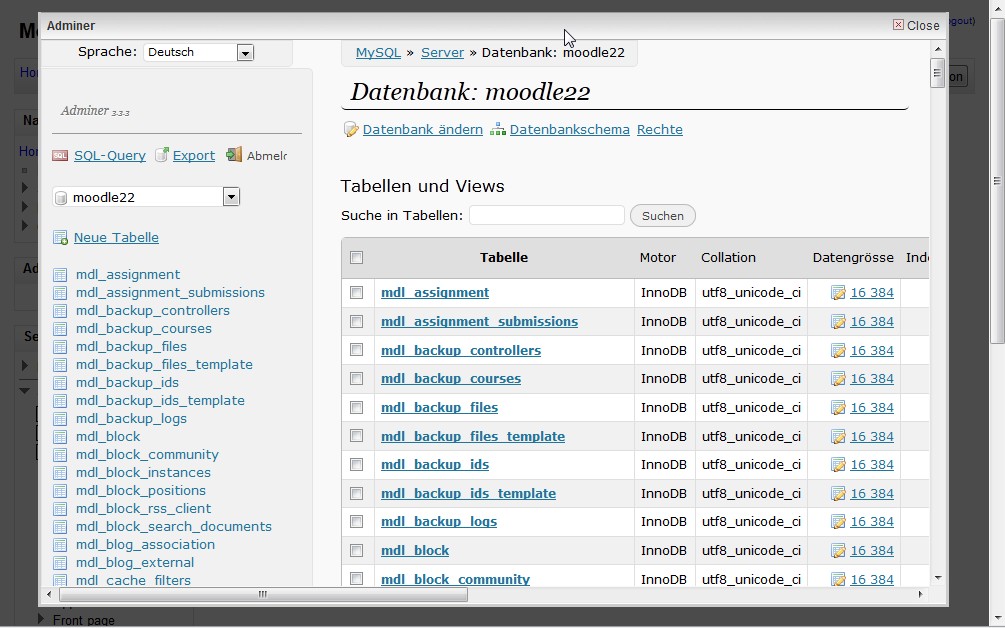Focus the Suche in Tabellen input field

coord(547,215)
